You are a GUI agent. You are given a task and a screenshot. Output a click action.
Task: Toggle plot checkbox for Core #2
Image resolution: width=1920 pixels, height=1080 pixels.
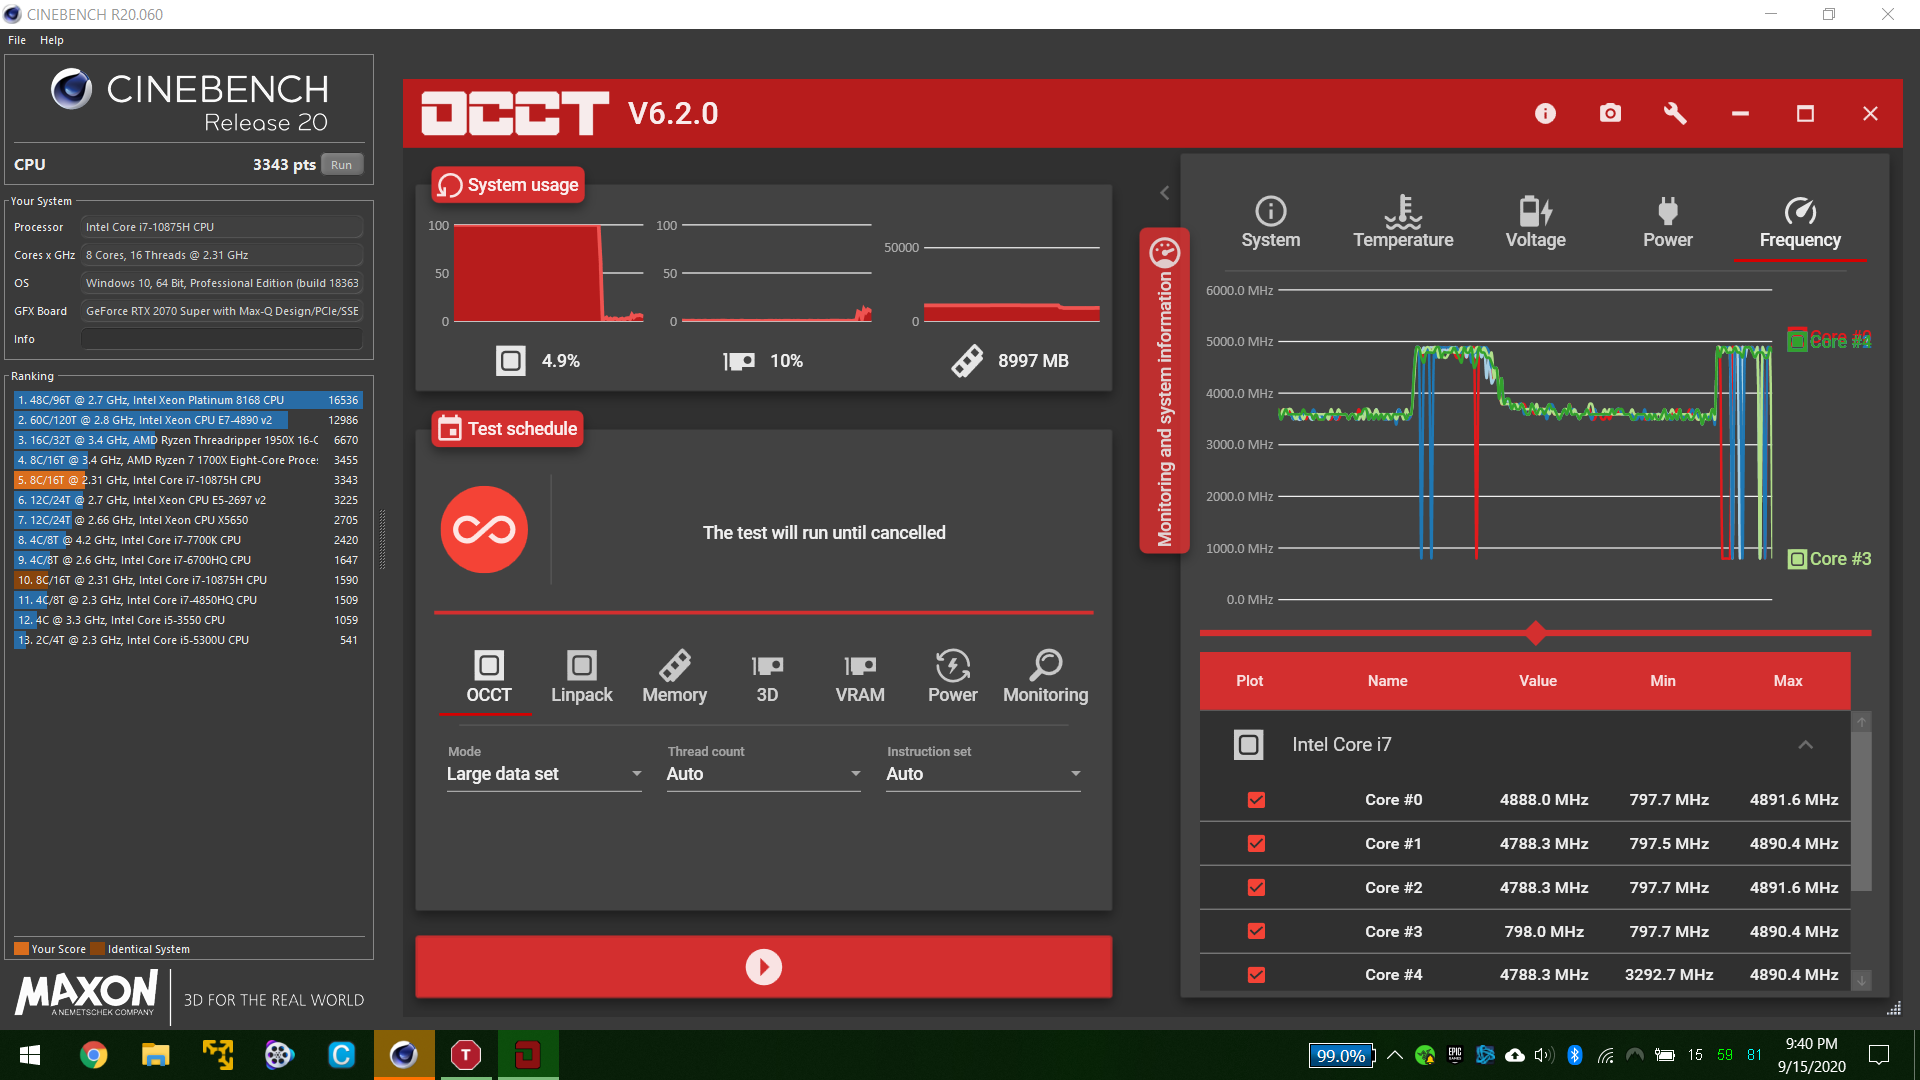point(1257,888)
